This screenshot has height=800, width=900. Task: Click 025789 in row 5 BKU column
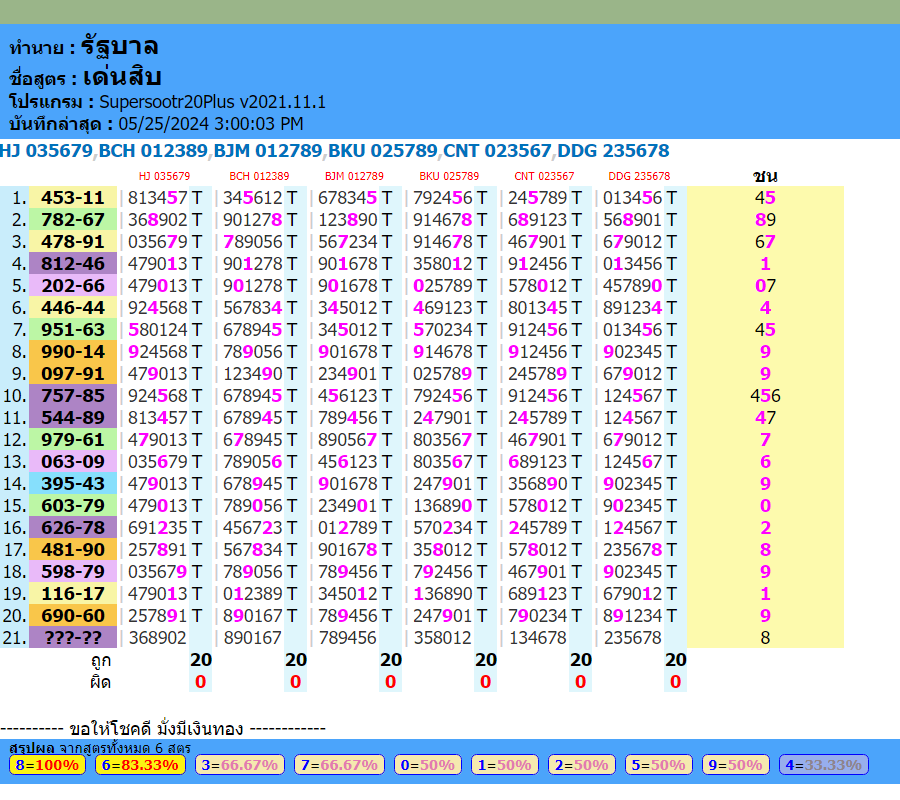[443, 285]
